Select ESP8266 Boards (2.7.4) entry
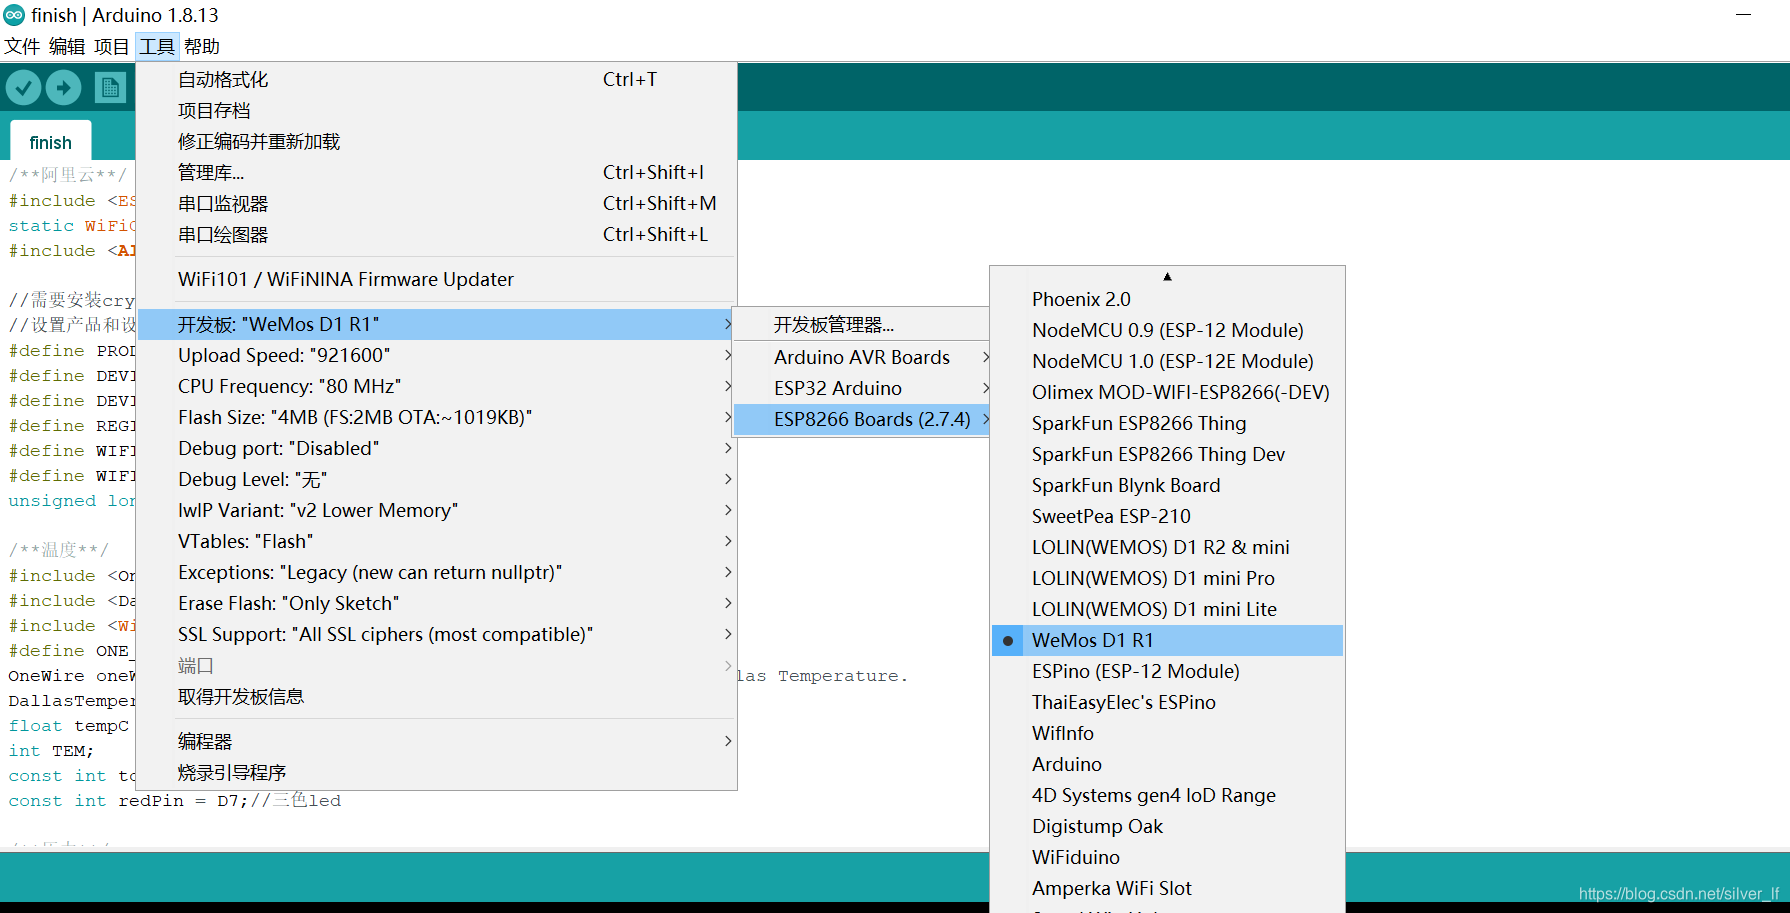 (x=862, y=419)
